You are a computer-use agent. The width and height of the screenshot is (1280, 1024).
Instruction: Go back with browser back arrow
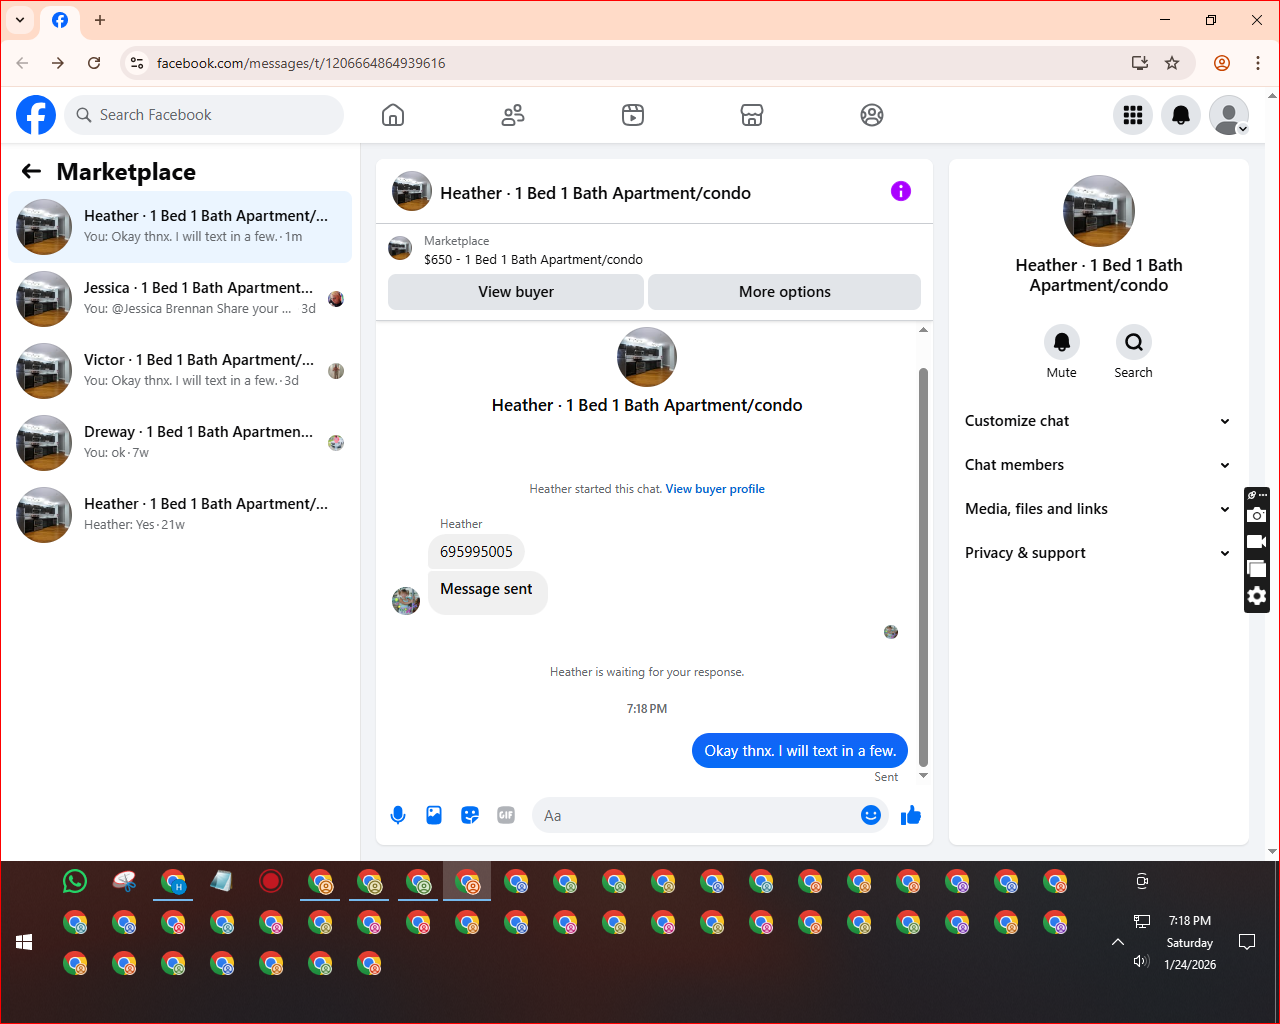pyautogui.click(x=22, y=63)
